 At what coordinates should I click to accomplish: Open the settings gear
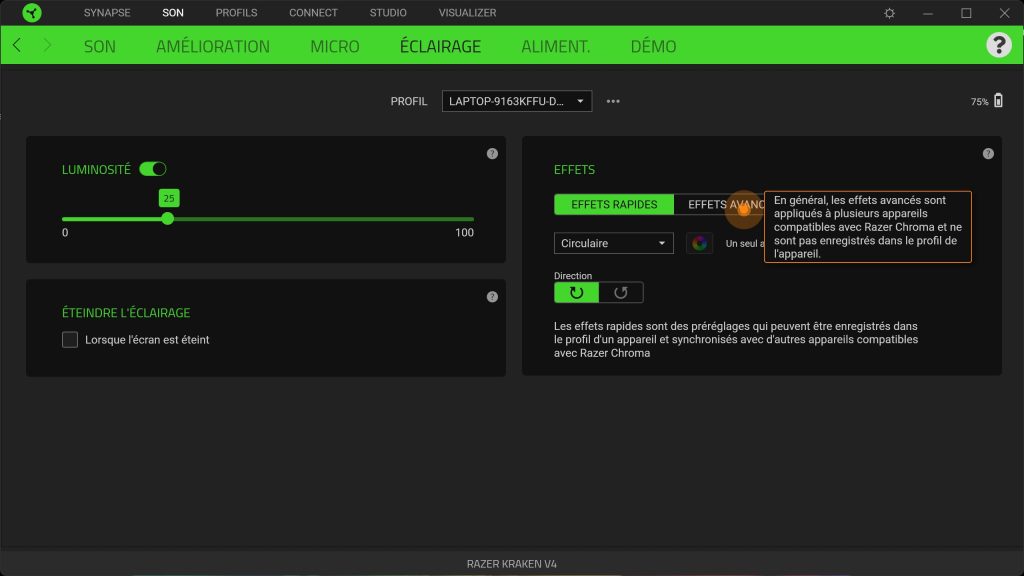(889, 13)
